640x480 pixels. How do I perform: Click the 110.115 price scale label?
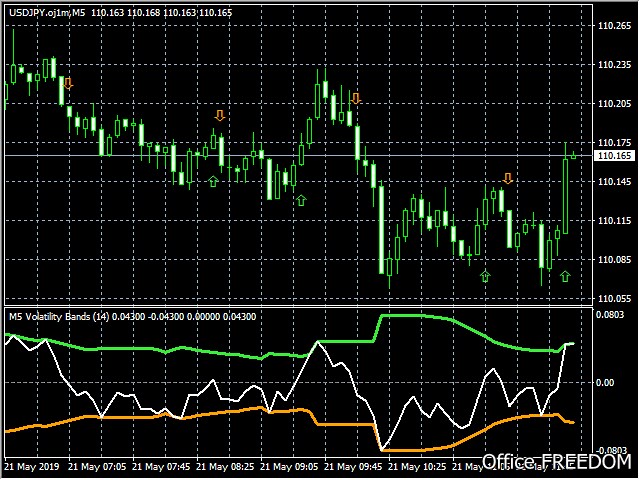pyautogui.click(x=614, y=220)
